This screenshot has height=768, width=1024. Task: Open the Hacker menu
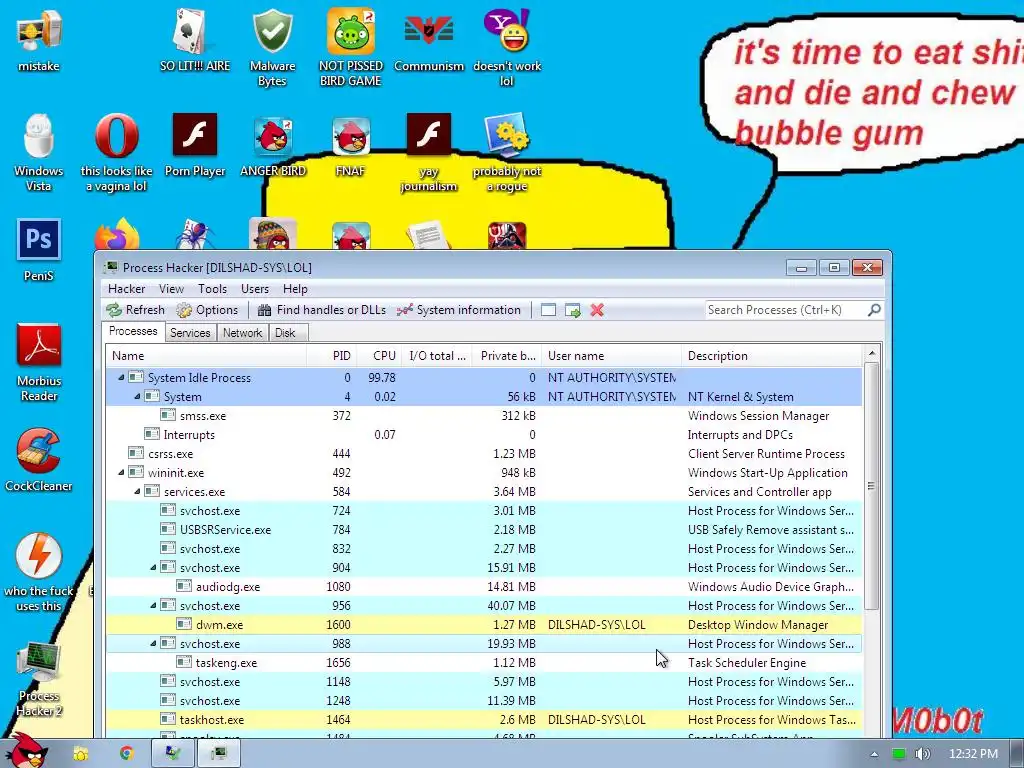click(127, 289)
